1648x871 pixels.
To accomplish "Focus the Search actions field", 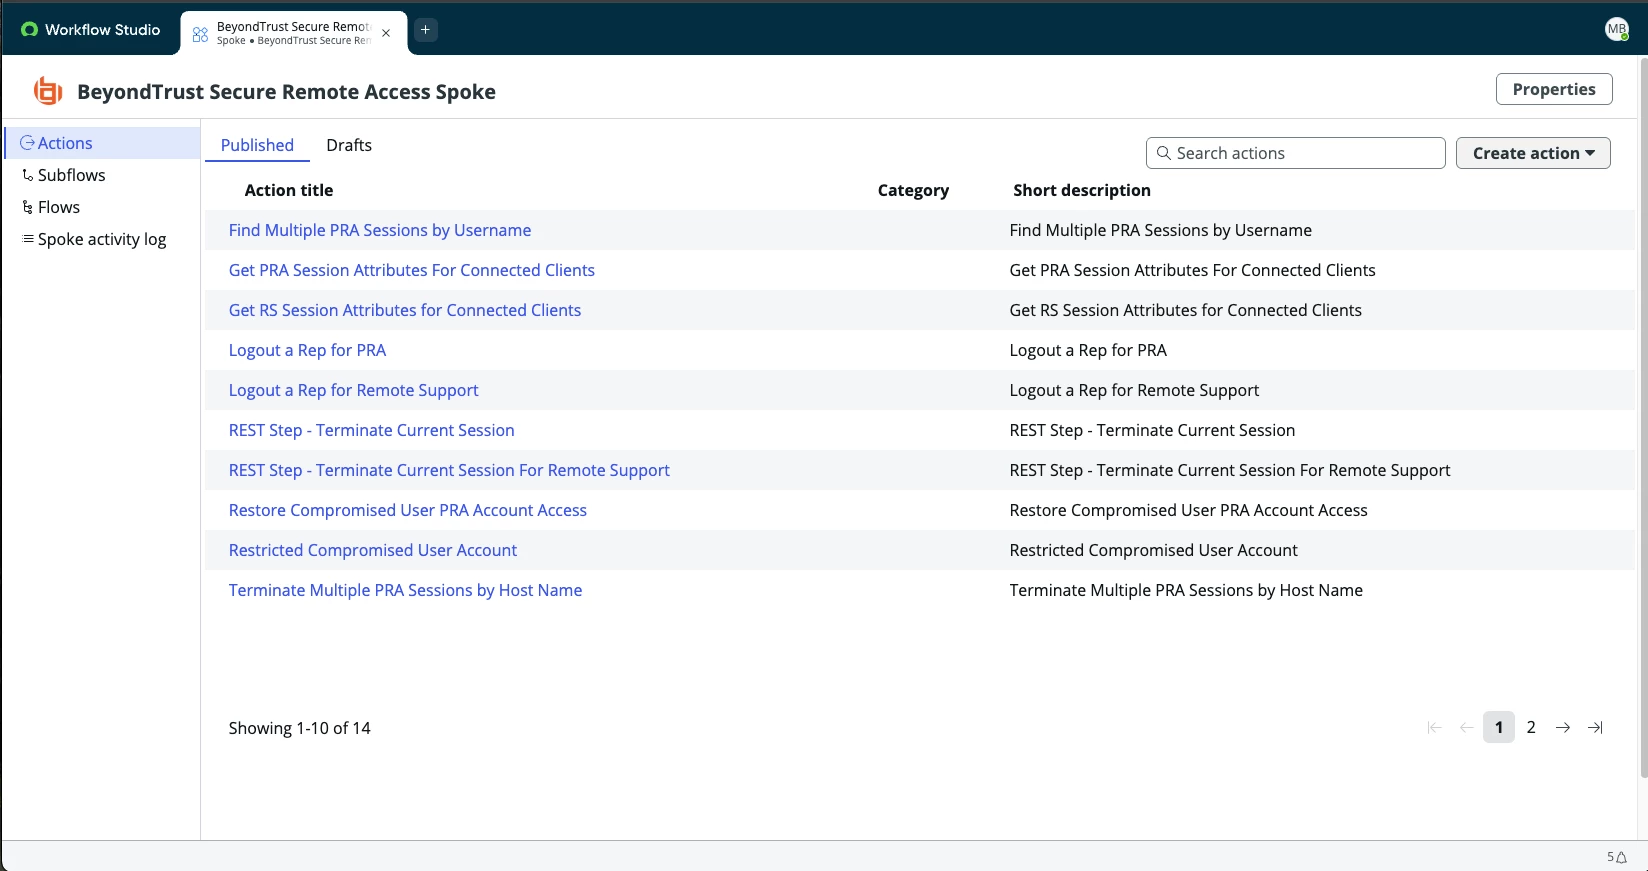I will [x=1296, y=153].
